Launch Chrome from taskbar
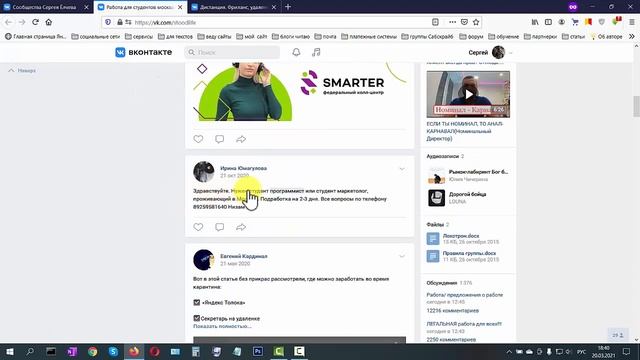640x360 pixels. (92, 351)
